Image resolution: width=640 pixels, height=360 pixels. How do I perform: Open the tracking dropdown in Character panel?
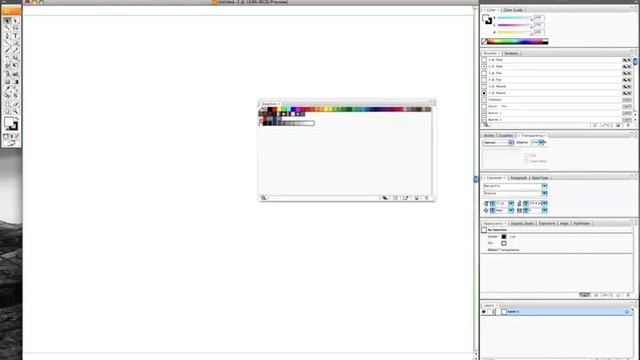[544, 211]
